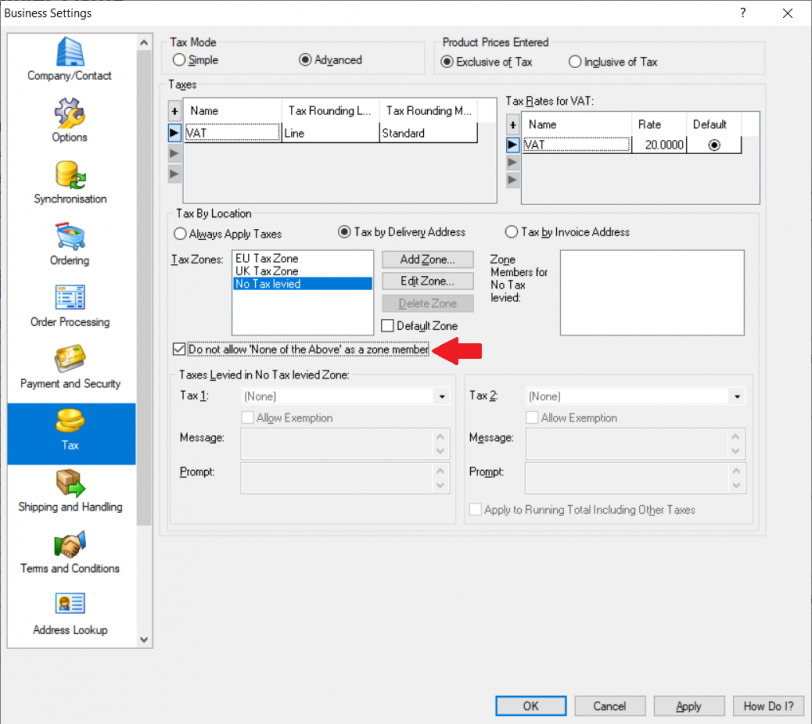812x724 pixels.
Task: Untick 'None of the Above' zone member checkbox
Action: click(180, 349)
